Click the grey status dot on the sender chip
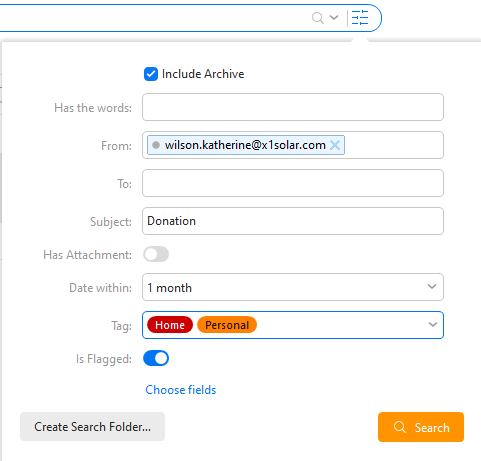481x461 pixels. pyautogui.click(x=156, y=145)
